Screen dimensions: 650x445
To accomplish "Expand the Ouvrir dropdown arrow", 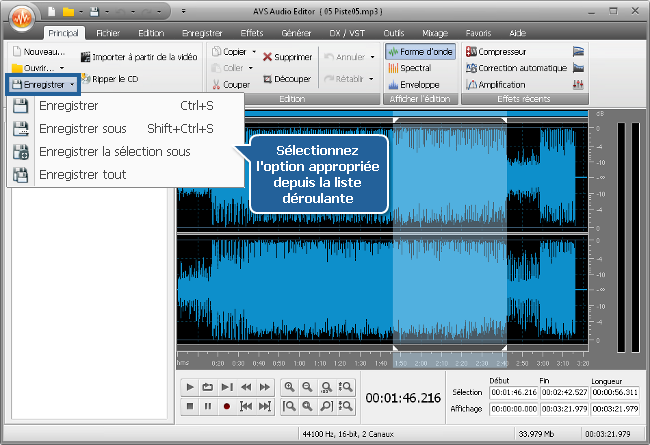I will tap(62, 68).
